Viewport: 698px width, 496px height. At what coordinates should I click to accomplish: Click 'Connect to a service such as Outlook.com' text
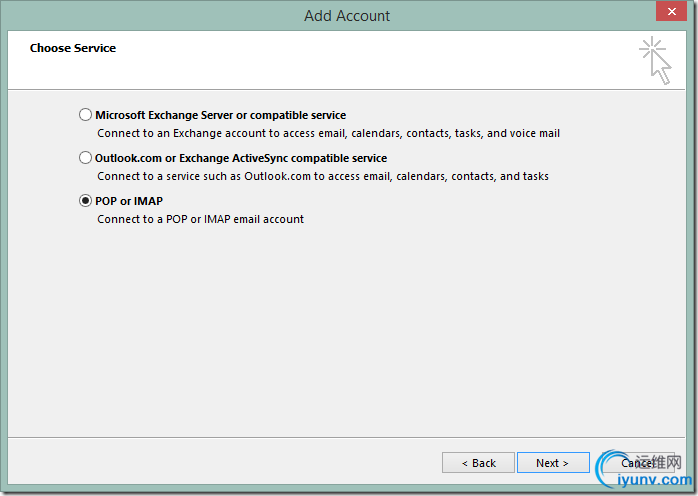pyautogui.click(x=323, y=176)
